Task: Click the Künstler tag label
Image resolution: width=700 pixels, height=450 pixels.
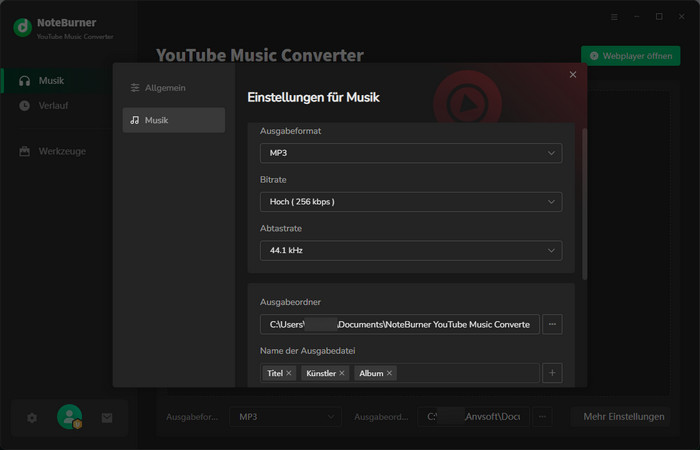Action: click(321, 373)
